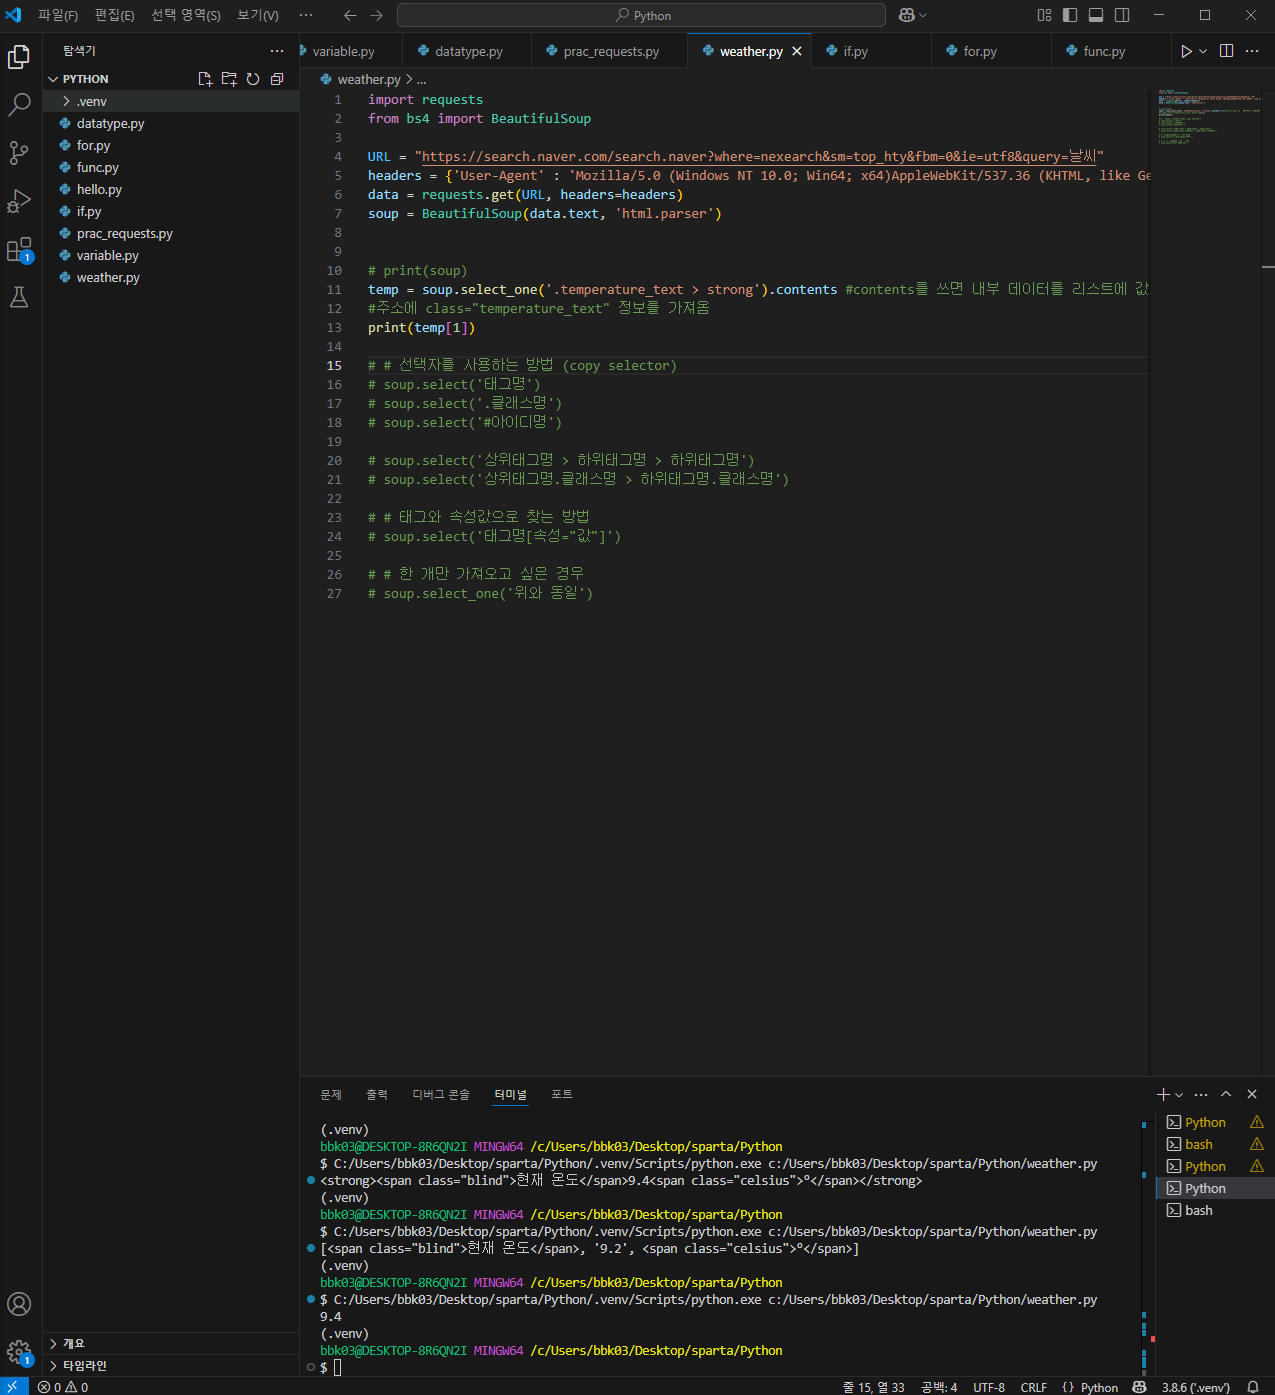The height and width of the screenshot is (1395, 1275).
Task: Go back with the navigation arrow
Action: click(350, 15)
